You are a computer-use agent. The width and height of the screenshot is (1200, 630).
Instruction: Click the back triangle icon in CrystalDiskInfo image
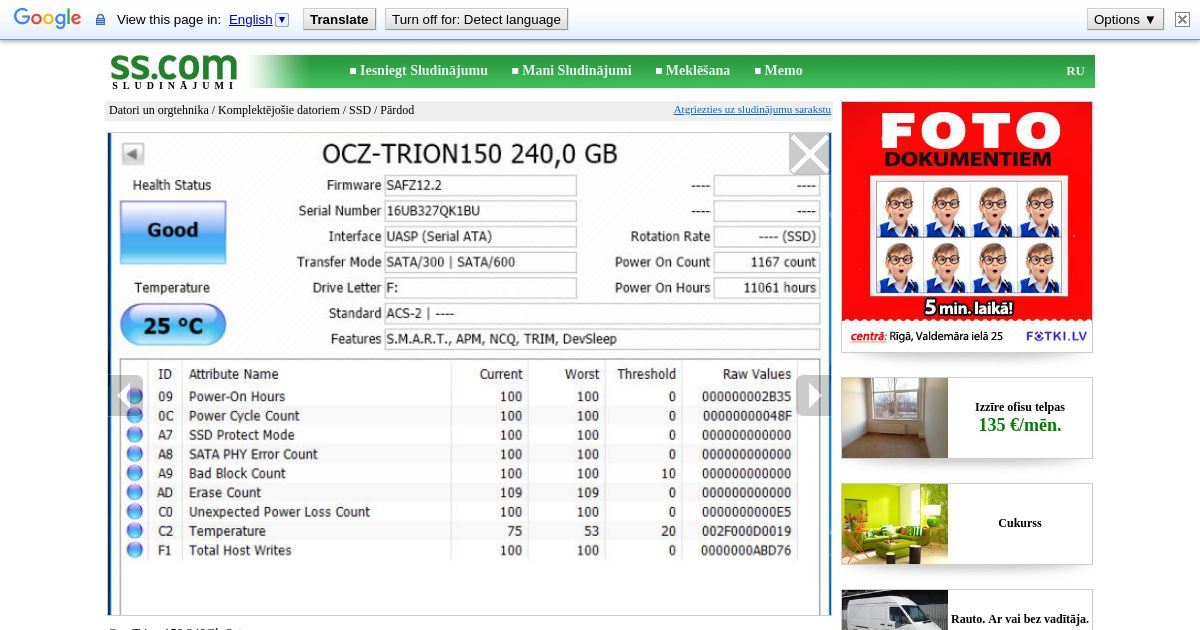click(133, 154)
